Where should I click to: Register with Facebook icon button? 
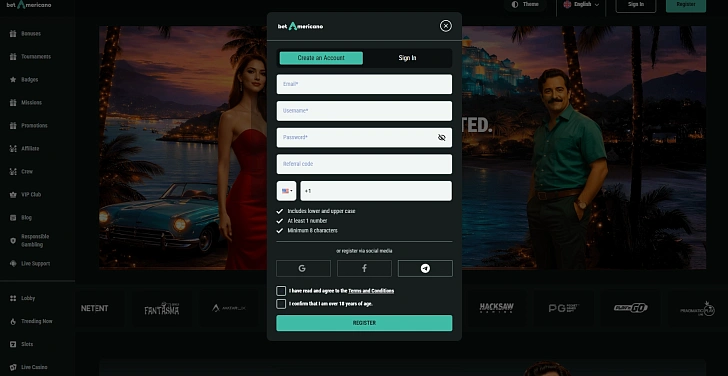click(364, 268)
